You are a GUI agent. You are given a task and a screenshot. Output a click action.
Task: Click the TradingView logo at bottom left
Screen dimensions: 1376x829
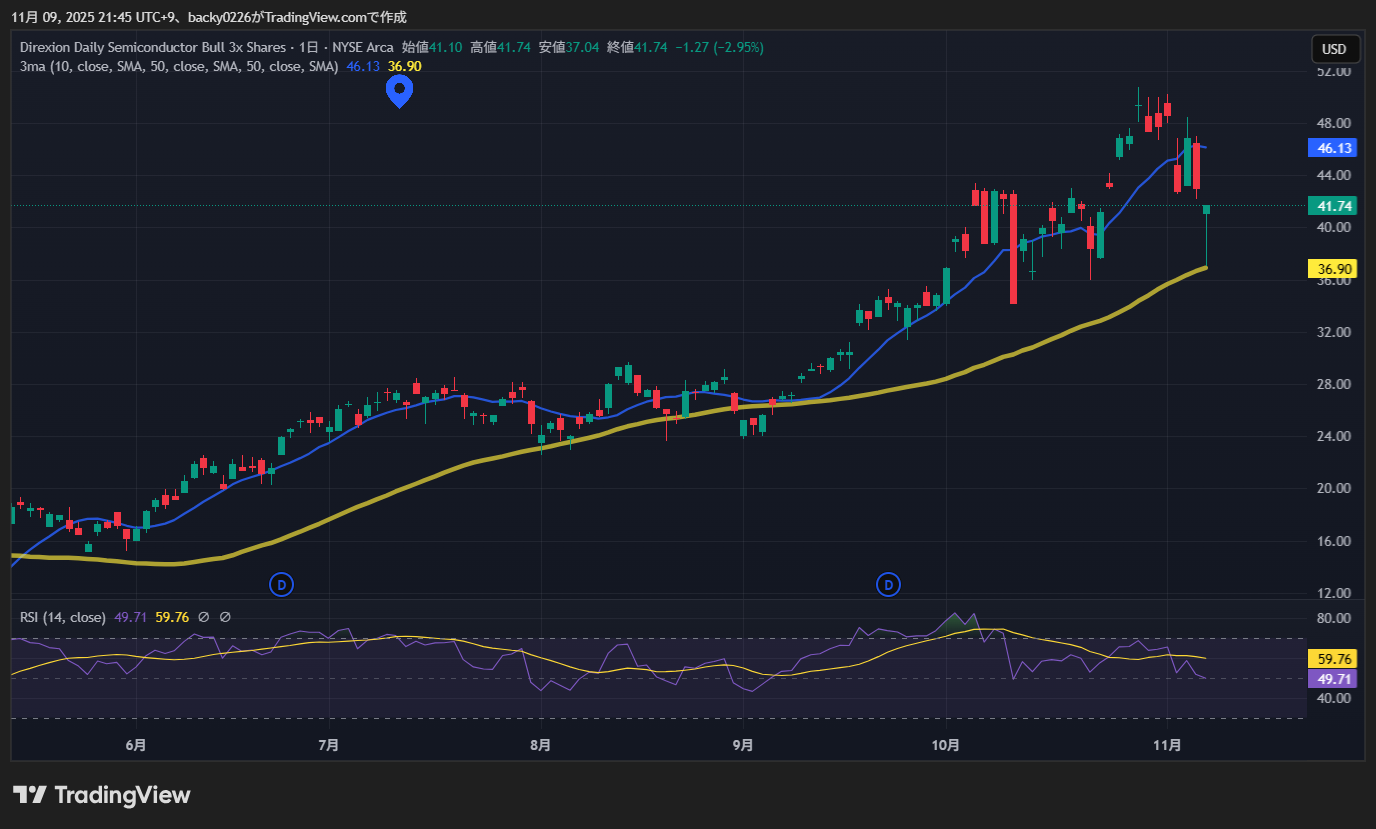[101, 795]
